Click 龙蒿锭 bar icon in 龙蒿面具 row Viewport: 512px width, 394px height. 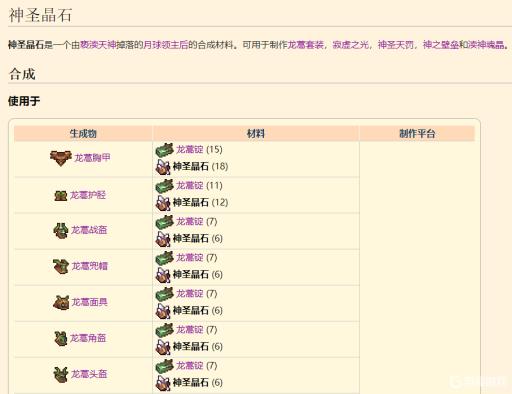[x=165, y=294]
